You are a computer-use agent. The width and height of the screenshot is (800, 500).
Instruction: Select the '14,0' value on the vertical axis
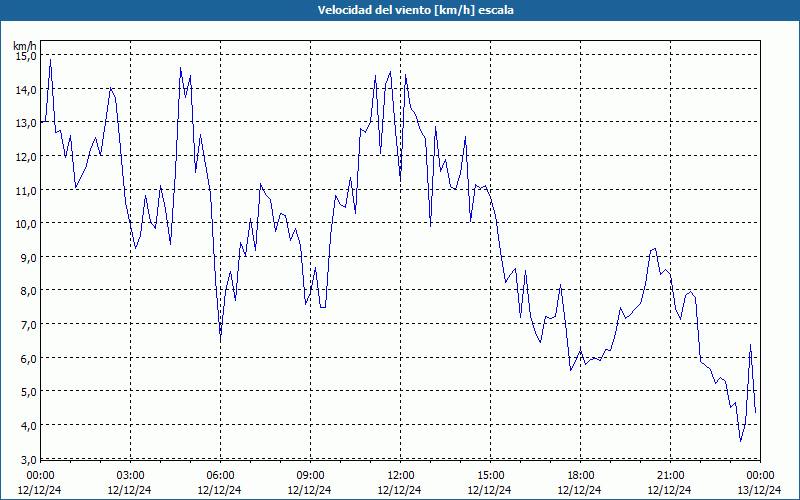coord(26,89)
